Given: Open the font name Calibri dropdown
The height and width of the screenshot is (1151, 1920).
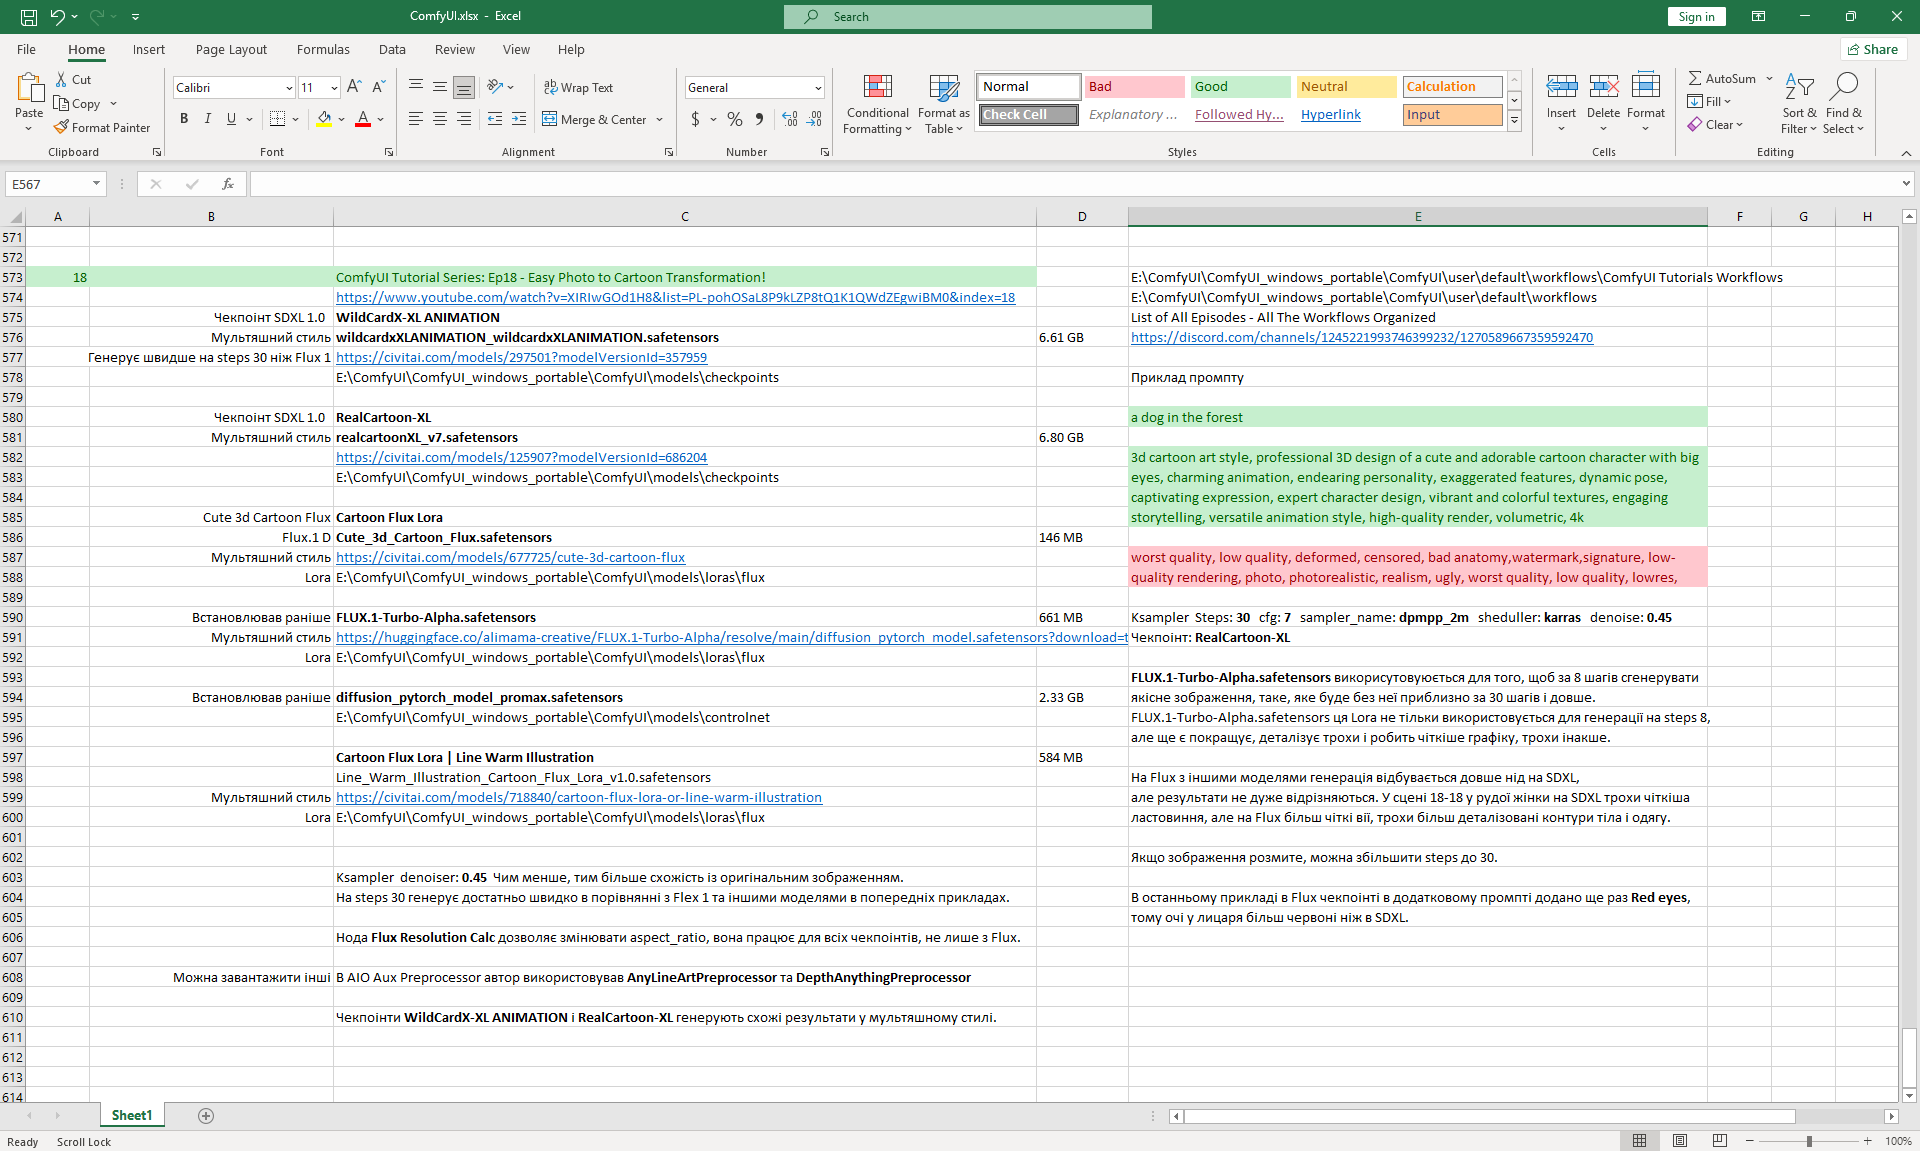Looking at the screenshot, I should (x=289, y=88).
